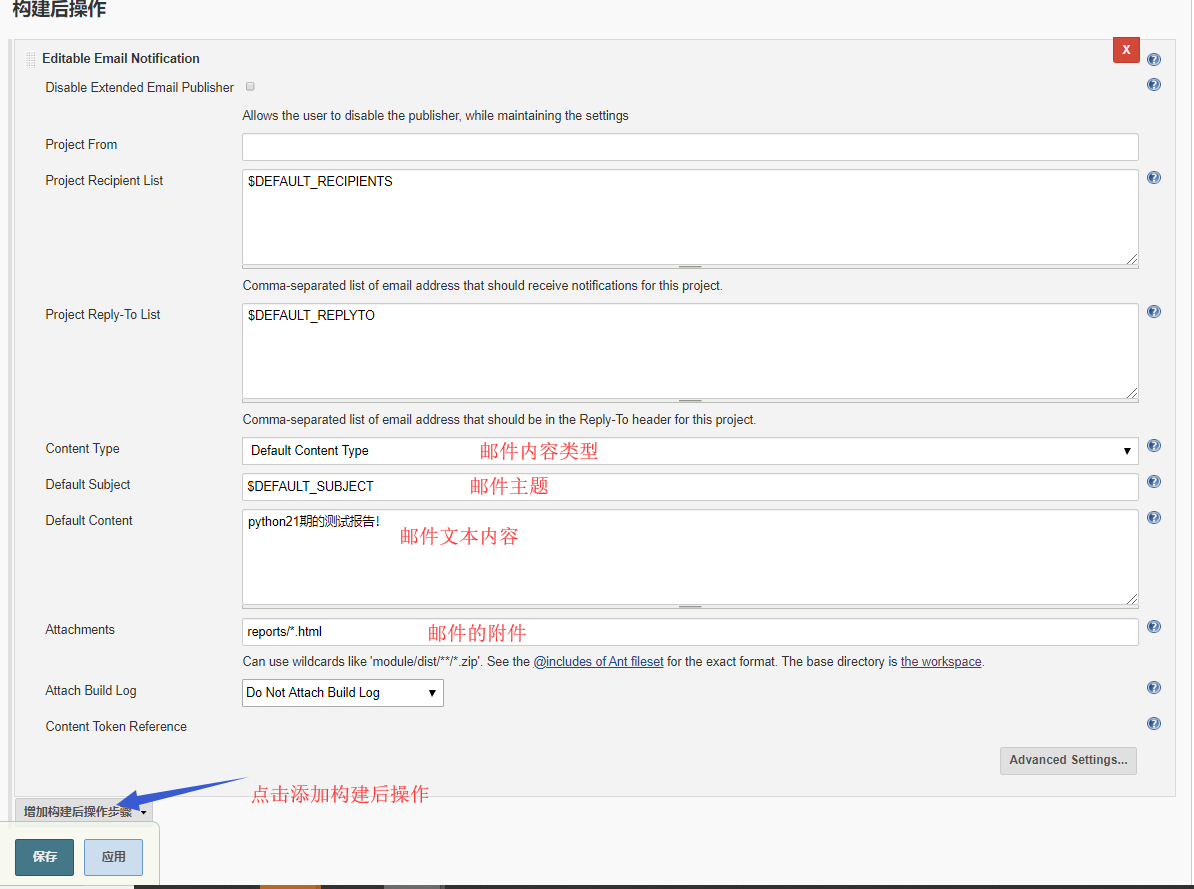Click help icon beside Attachments field
The width and height of the screenshot is (1194, 889).
[x=1154, y=627]
